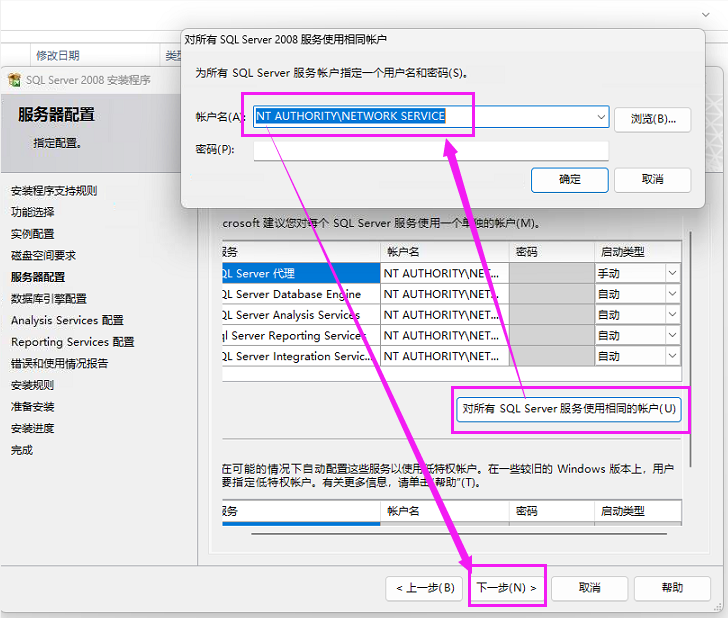Click the account name cell for Analysis Services
Image resolution: width=728 pixels, height=618 pixels.
(x=444, y=315)
